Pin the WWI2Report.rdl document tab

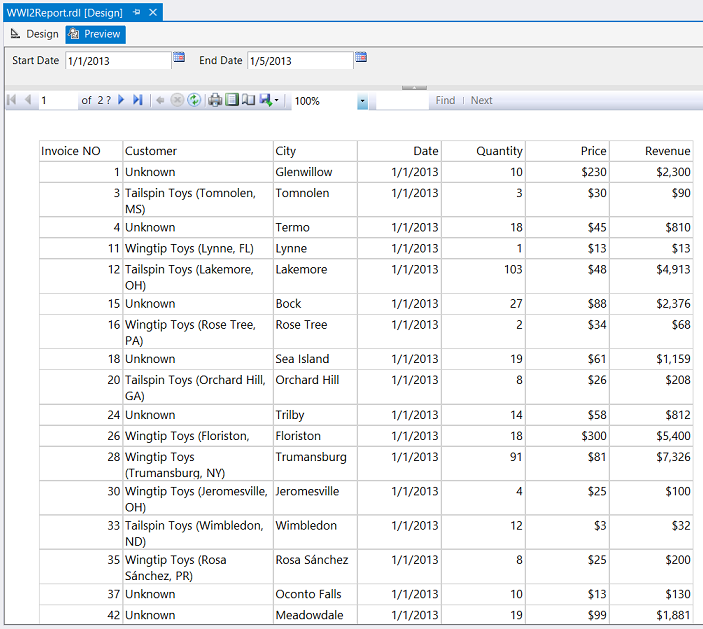136,12
